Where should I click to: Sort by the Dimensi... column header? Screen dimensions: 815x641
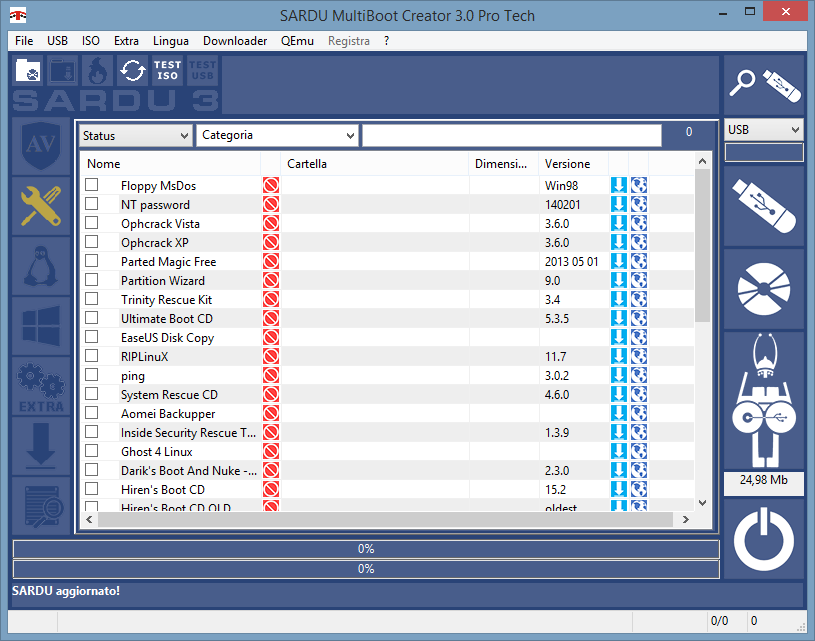click(x=503, y=164)
